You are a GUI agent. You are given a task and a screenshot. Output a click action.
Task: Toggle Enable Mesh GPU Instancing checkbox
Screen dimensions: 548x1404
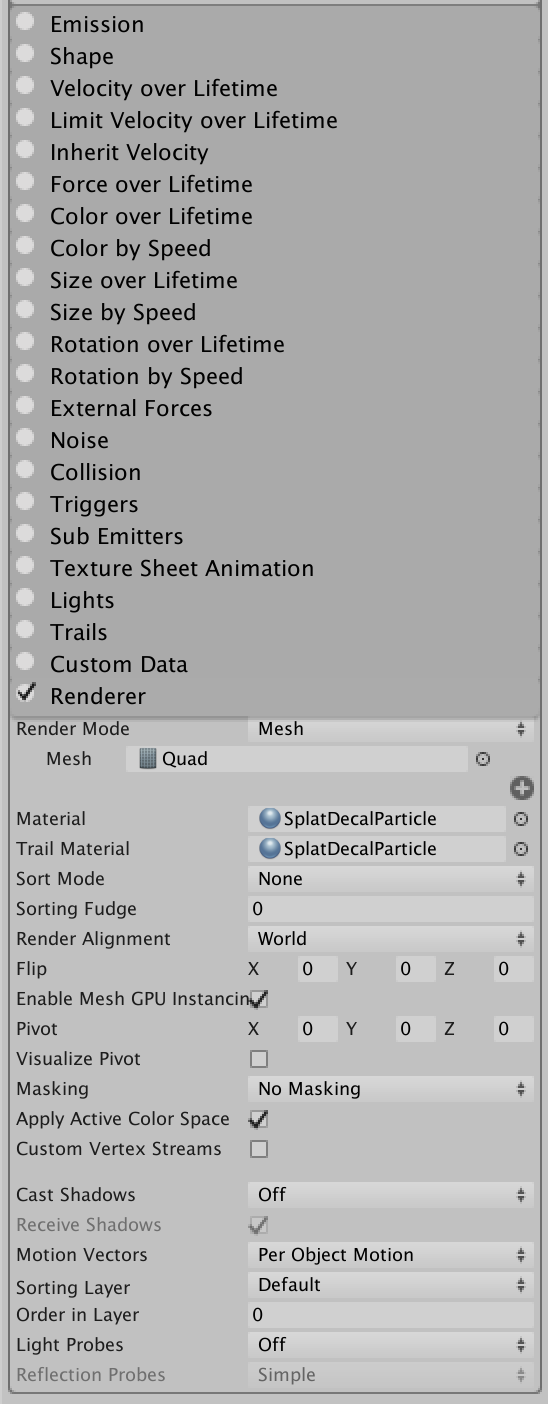coord(259,999)
